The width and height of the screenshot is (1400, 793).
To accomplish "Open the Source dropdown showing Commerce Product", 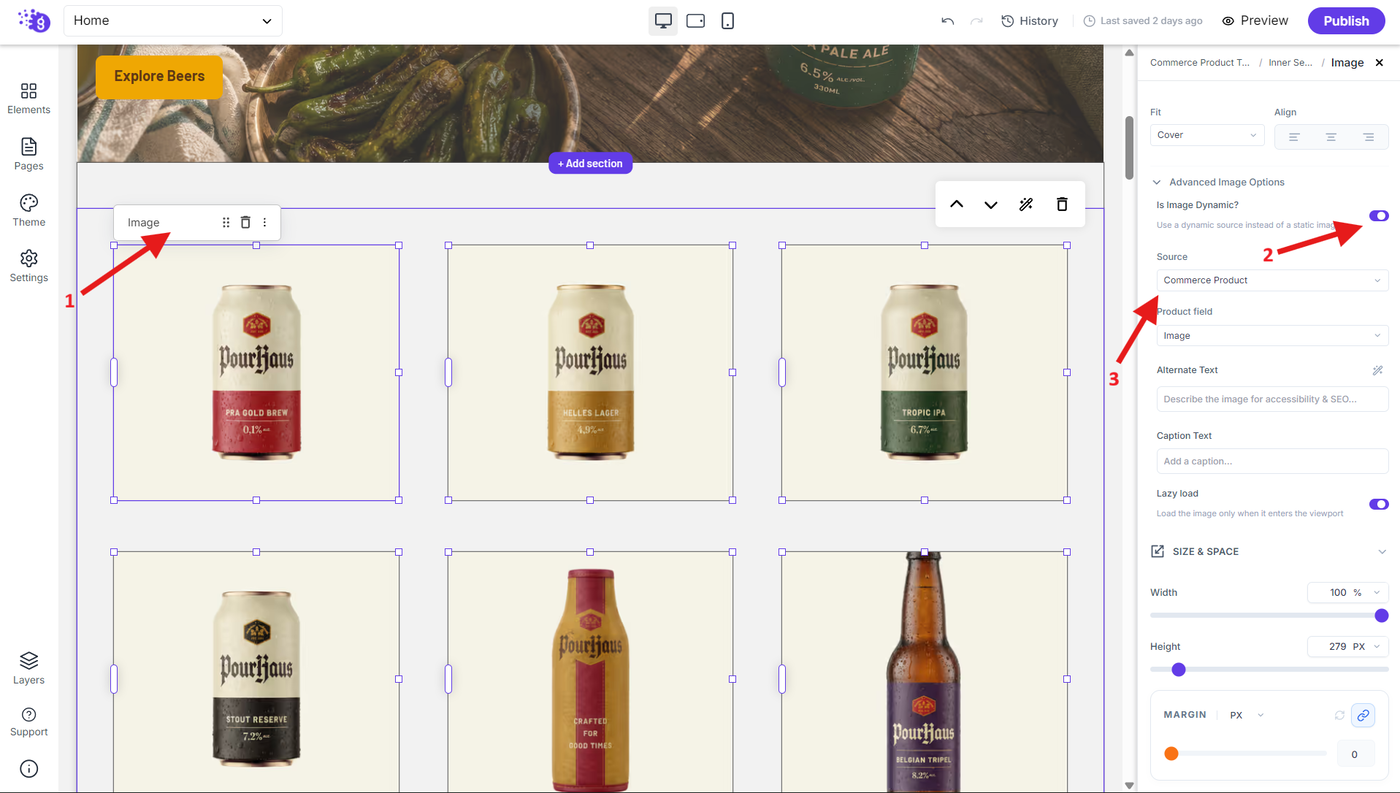I will [x=1272, y=280].
